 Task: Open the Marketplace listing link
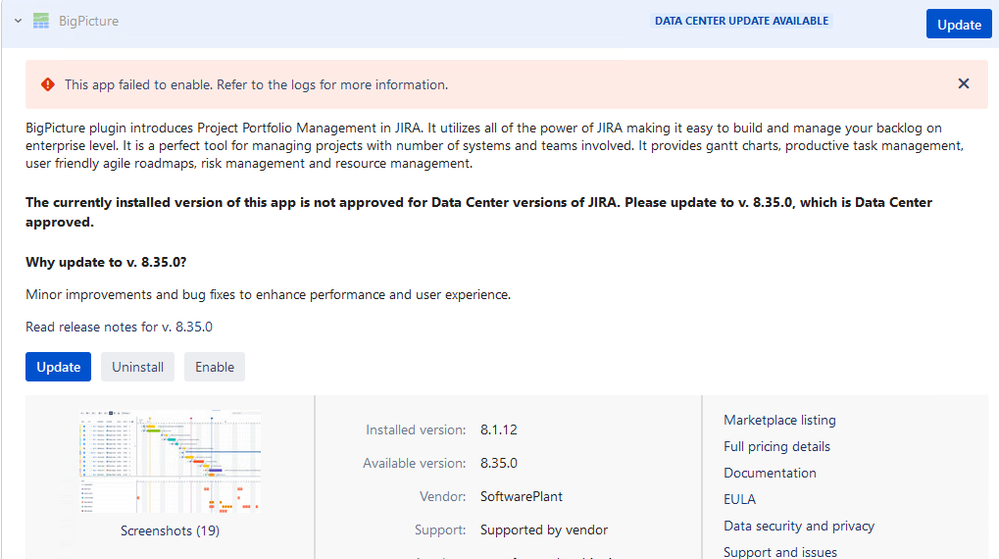780,420
